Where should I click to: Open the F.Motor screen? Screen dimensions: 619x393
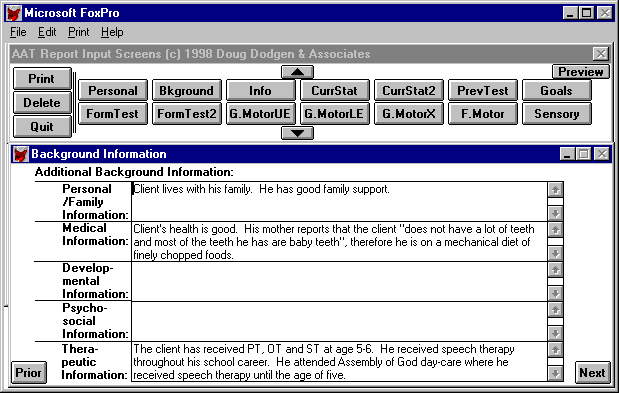[483, 114]
